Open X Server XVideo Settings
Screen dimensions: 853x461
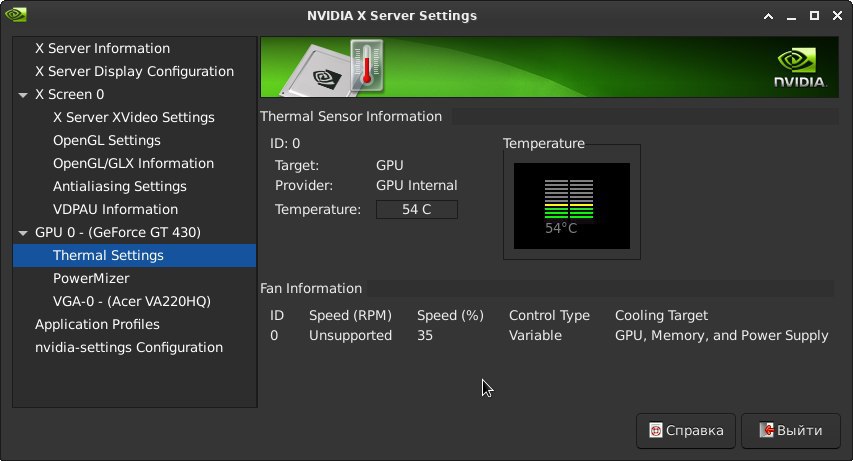coord(134,117)
